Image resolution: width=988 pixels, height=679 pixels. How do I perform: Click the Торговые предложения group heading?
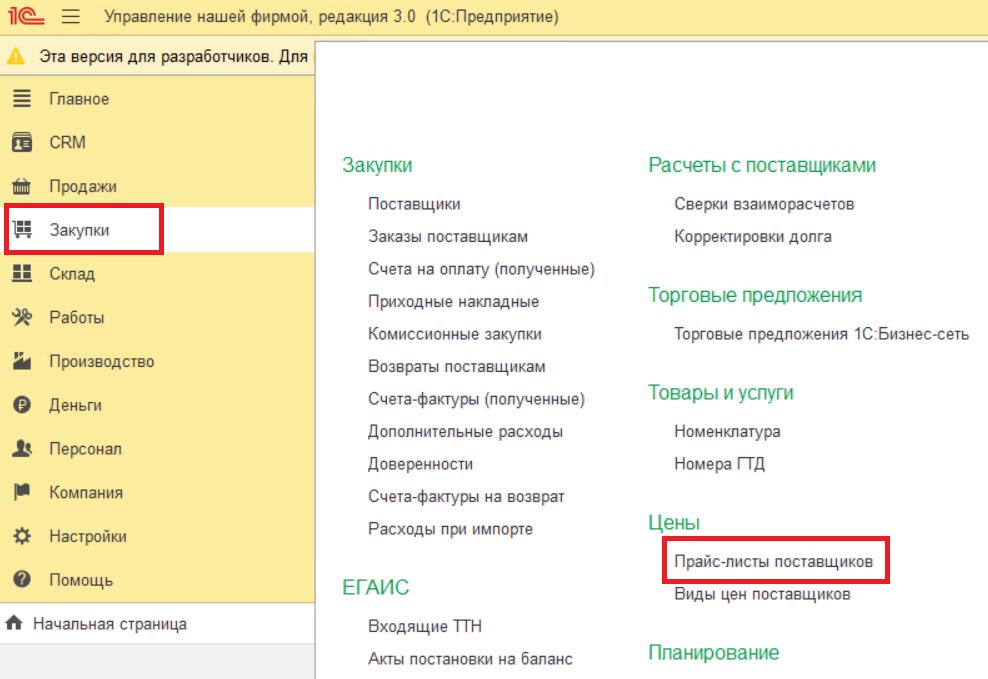click(x=755, y=295)
